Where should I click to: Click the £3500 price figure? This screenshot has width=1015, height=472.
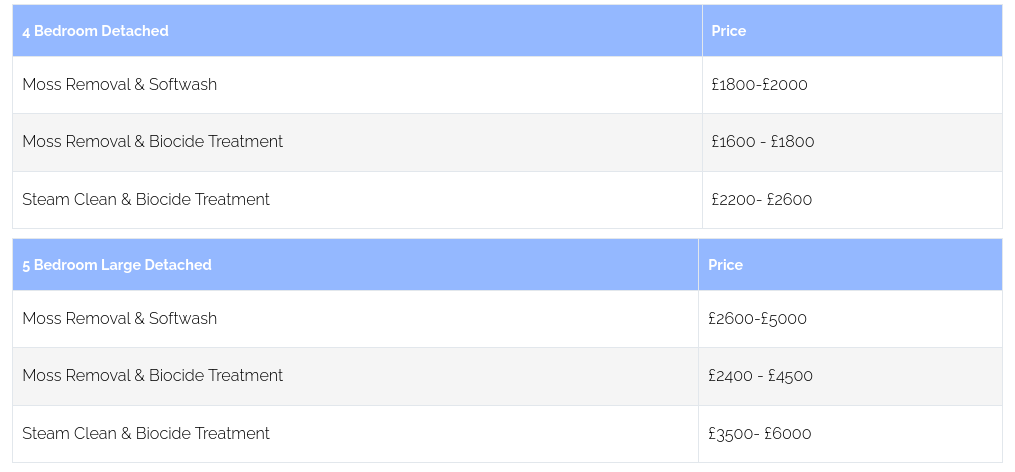(730, 434)
